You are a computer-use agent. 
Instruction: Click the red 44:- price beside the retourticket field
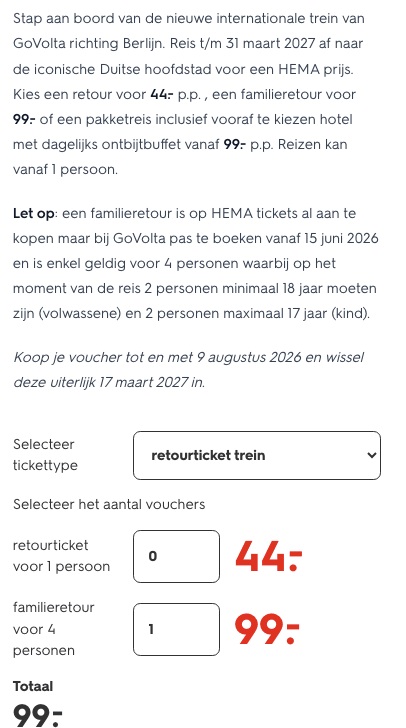[x=268, y=556]
